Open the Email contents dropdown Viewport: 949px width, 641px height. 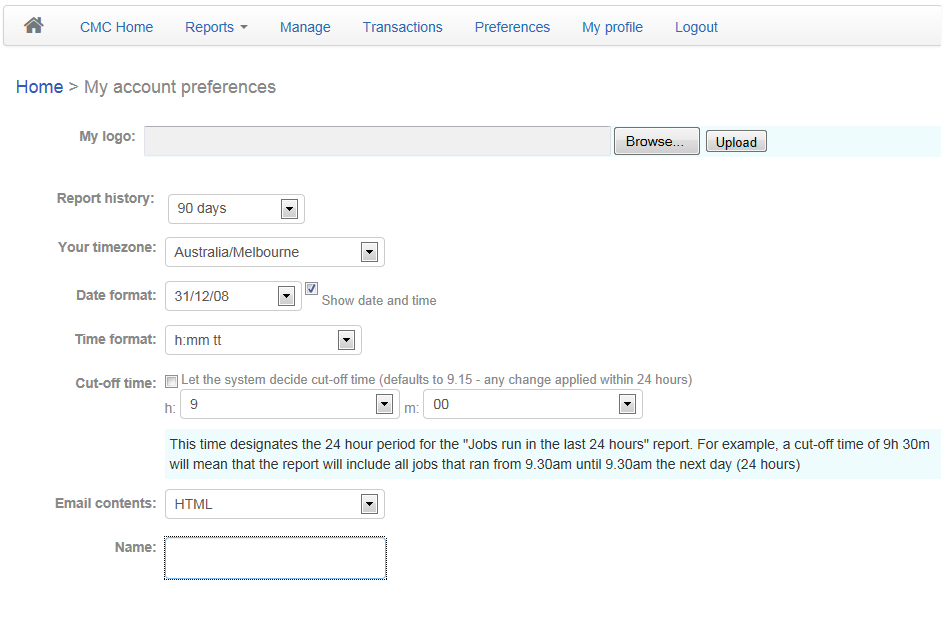[x=275, y=504]
